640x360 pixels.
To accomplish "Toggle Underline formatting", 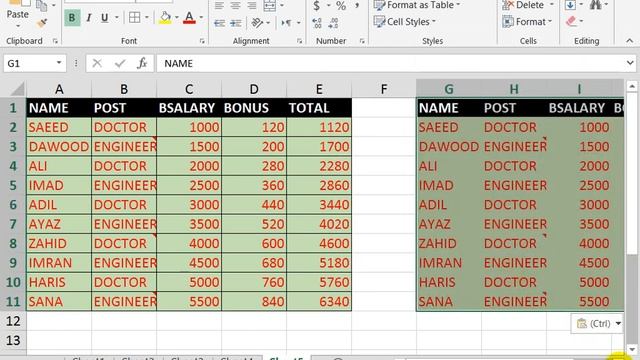I will pos(104,18).
